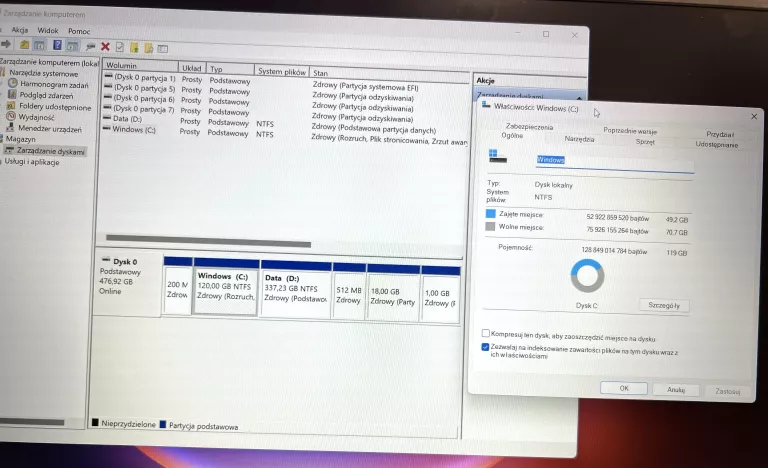Screen dimensions: 768x468
Task: Click the gray Wolne miejsce color swatch
Action: (x=490, y=226)
